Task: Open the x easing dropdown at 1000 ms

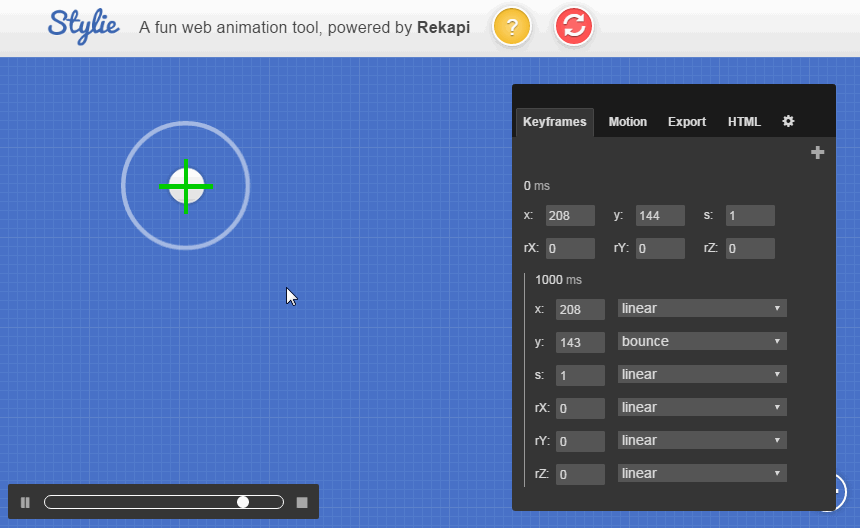Action: click(701, 308)
